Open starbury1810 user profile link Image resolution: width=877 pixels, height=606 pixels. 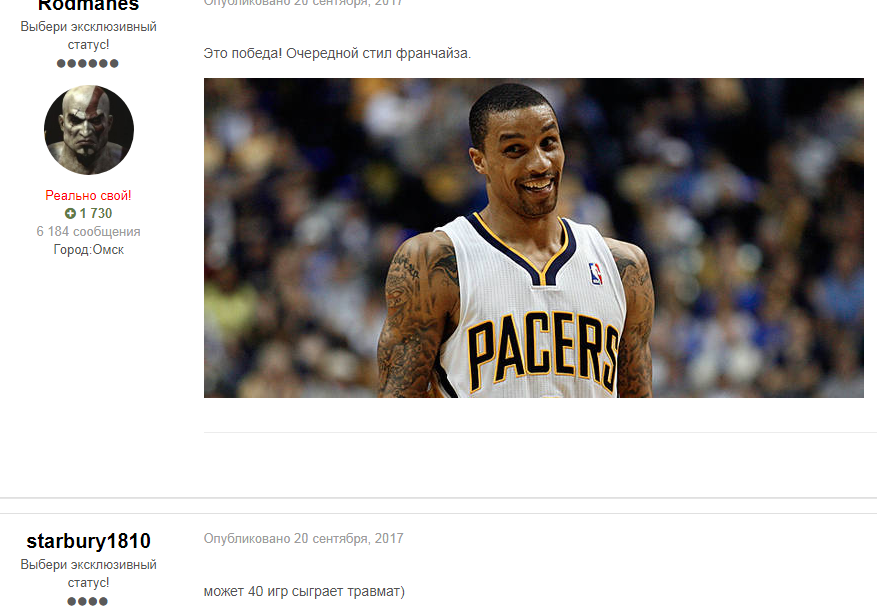coord(88,541)
